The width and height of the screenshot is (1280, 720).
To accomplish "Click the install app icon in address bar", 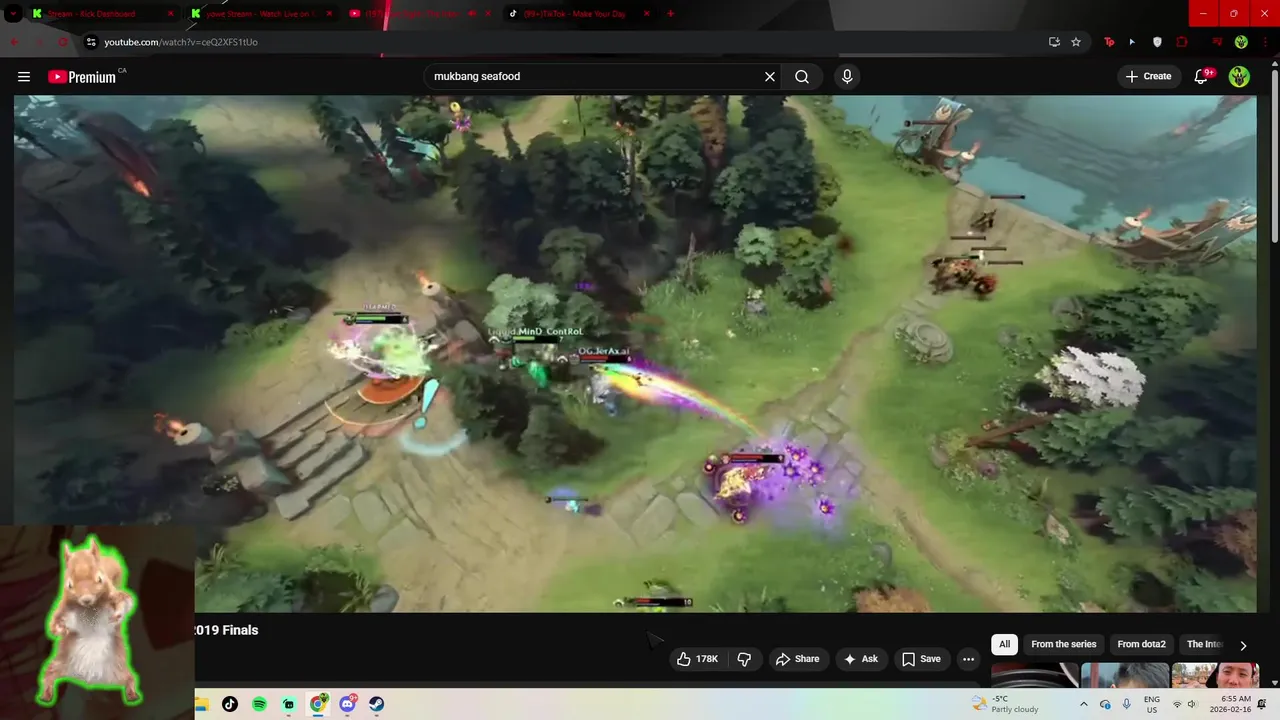I will pyautogui.click(x=1054, y=42).
